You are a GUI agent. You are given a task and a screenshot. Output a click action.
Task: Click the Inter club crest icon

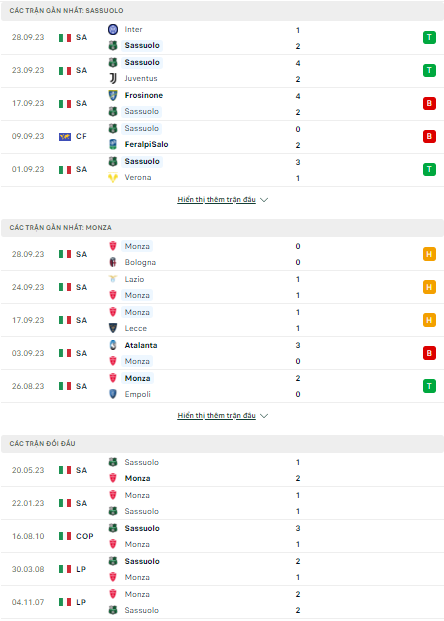(x=113, y=29)
